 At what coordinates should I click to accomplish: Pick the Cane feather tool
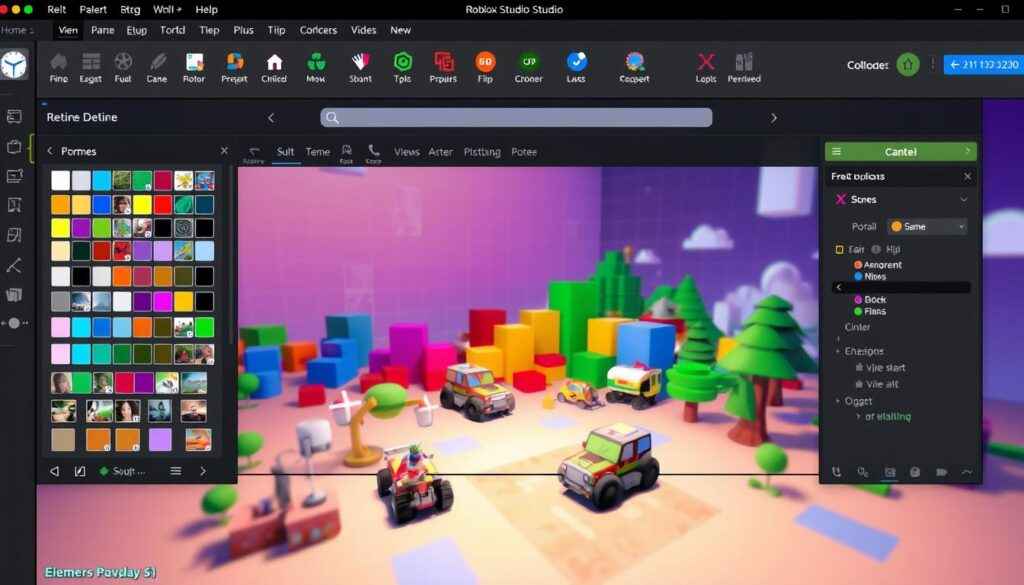tap(157, 68)
